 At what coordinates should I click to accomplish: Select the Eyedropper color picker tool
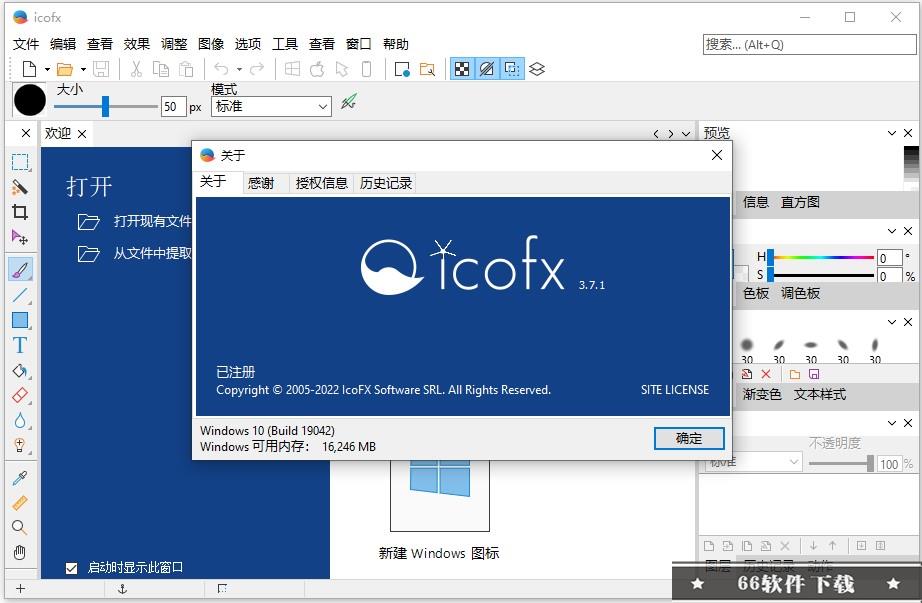pyautogui.click(x=20, y=478)
